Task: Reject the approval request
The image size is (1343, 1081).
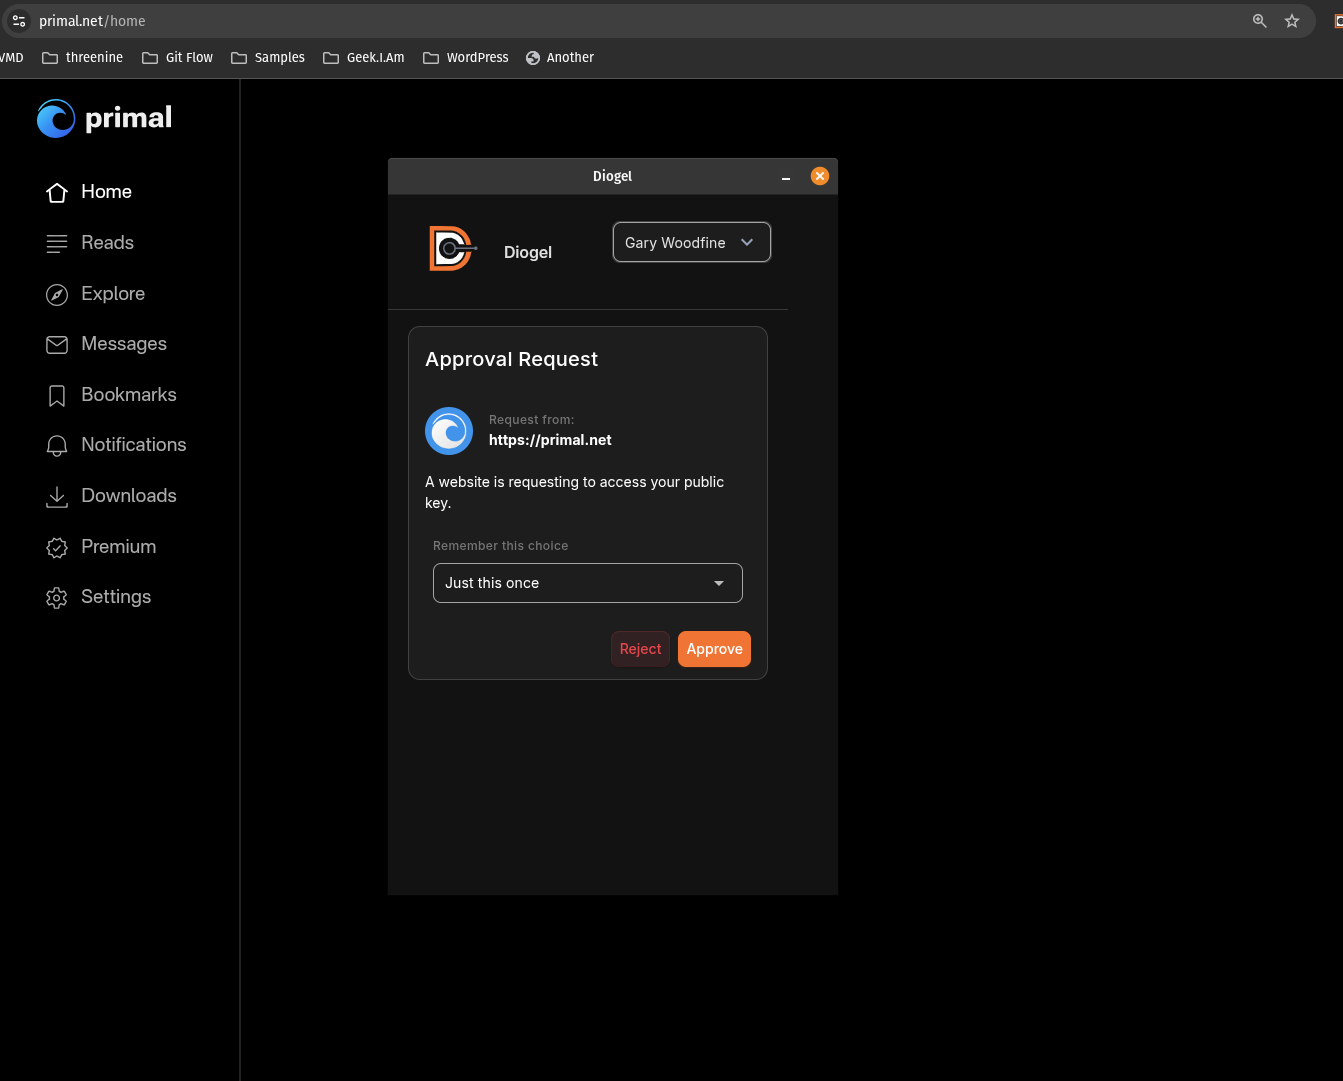Action: click(x=640, y=649)
